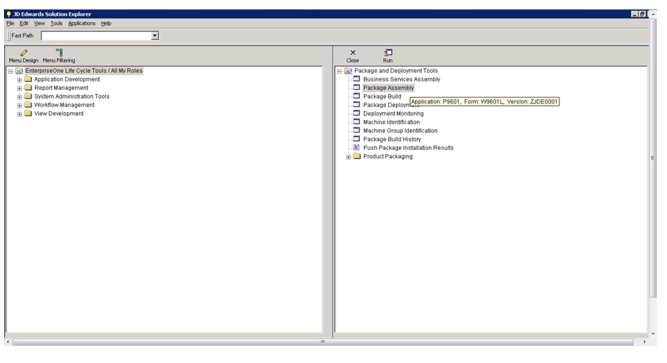This screenshot has height=363, width=667.
Task: Select 'Deployment Monitoring' label
Action: 393,114
